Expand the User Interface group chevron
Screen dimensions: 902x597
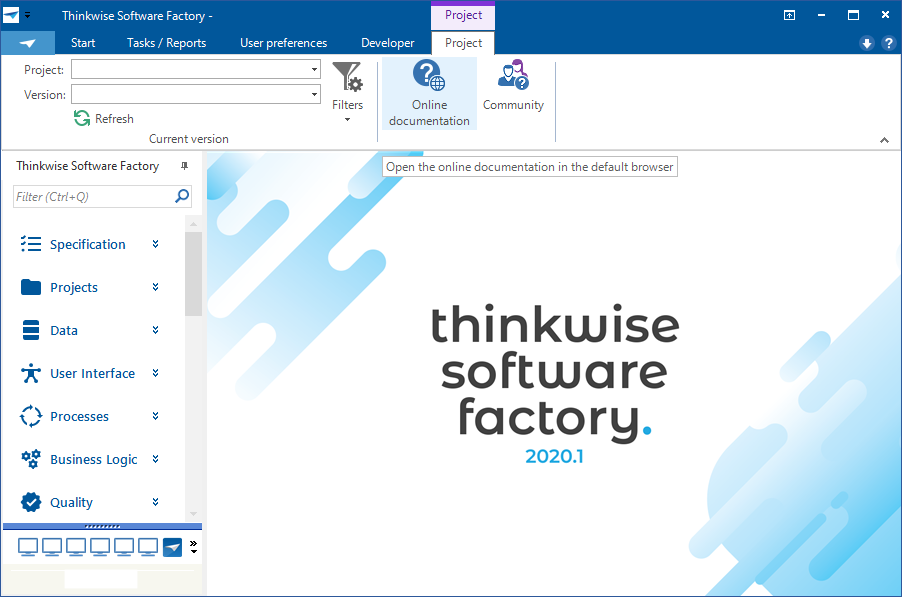(155, 373)
